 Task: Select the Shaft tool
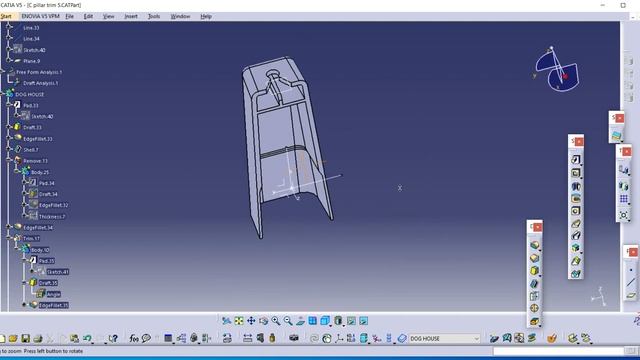pyautogui.click(x=576, y=186)
